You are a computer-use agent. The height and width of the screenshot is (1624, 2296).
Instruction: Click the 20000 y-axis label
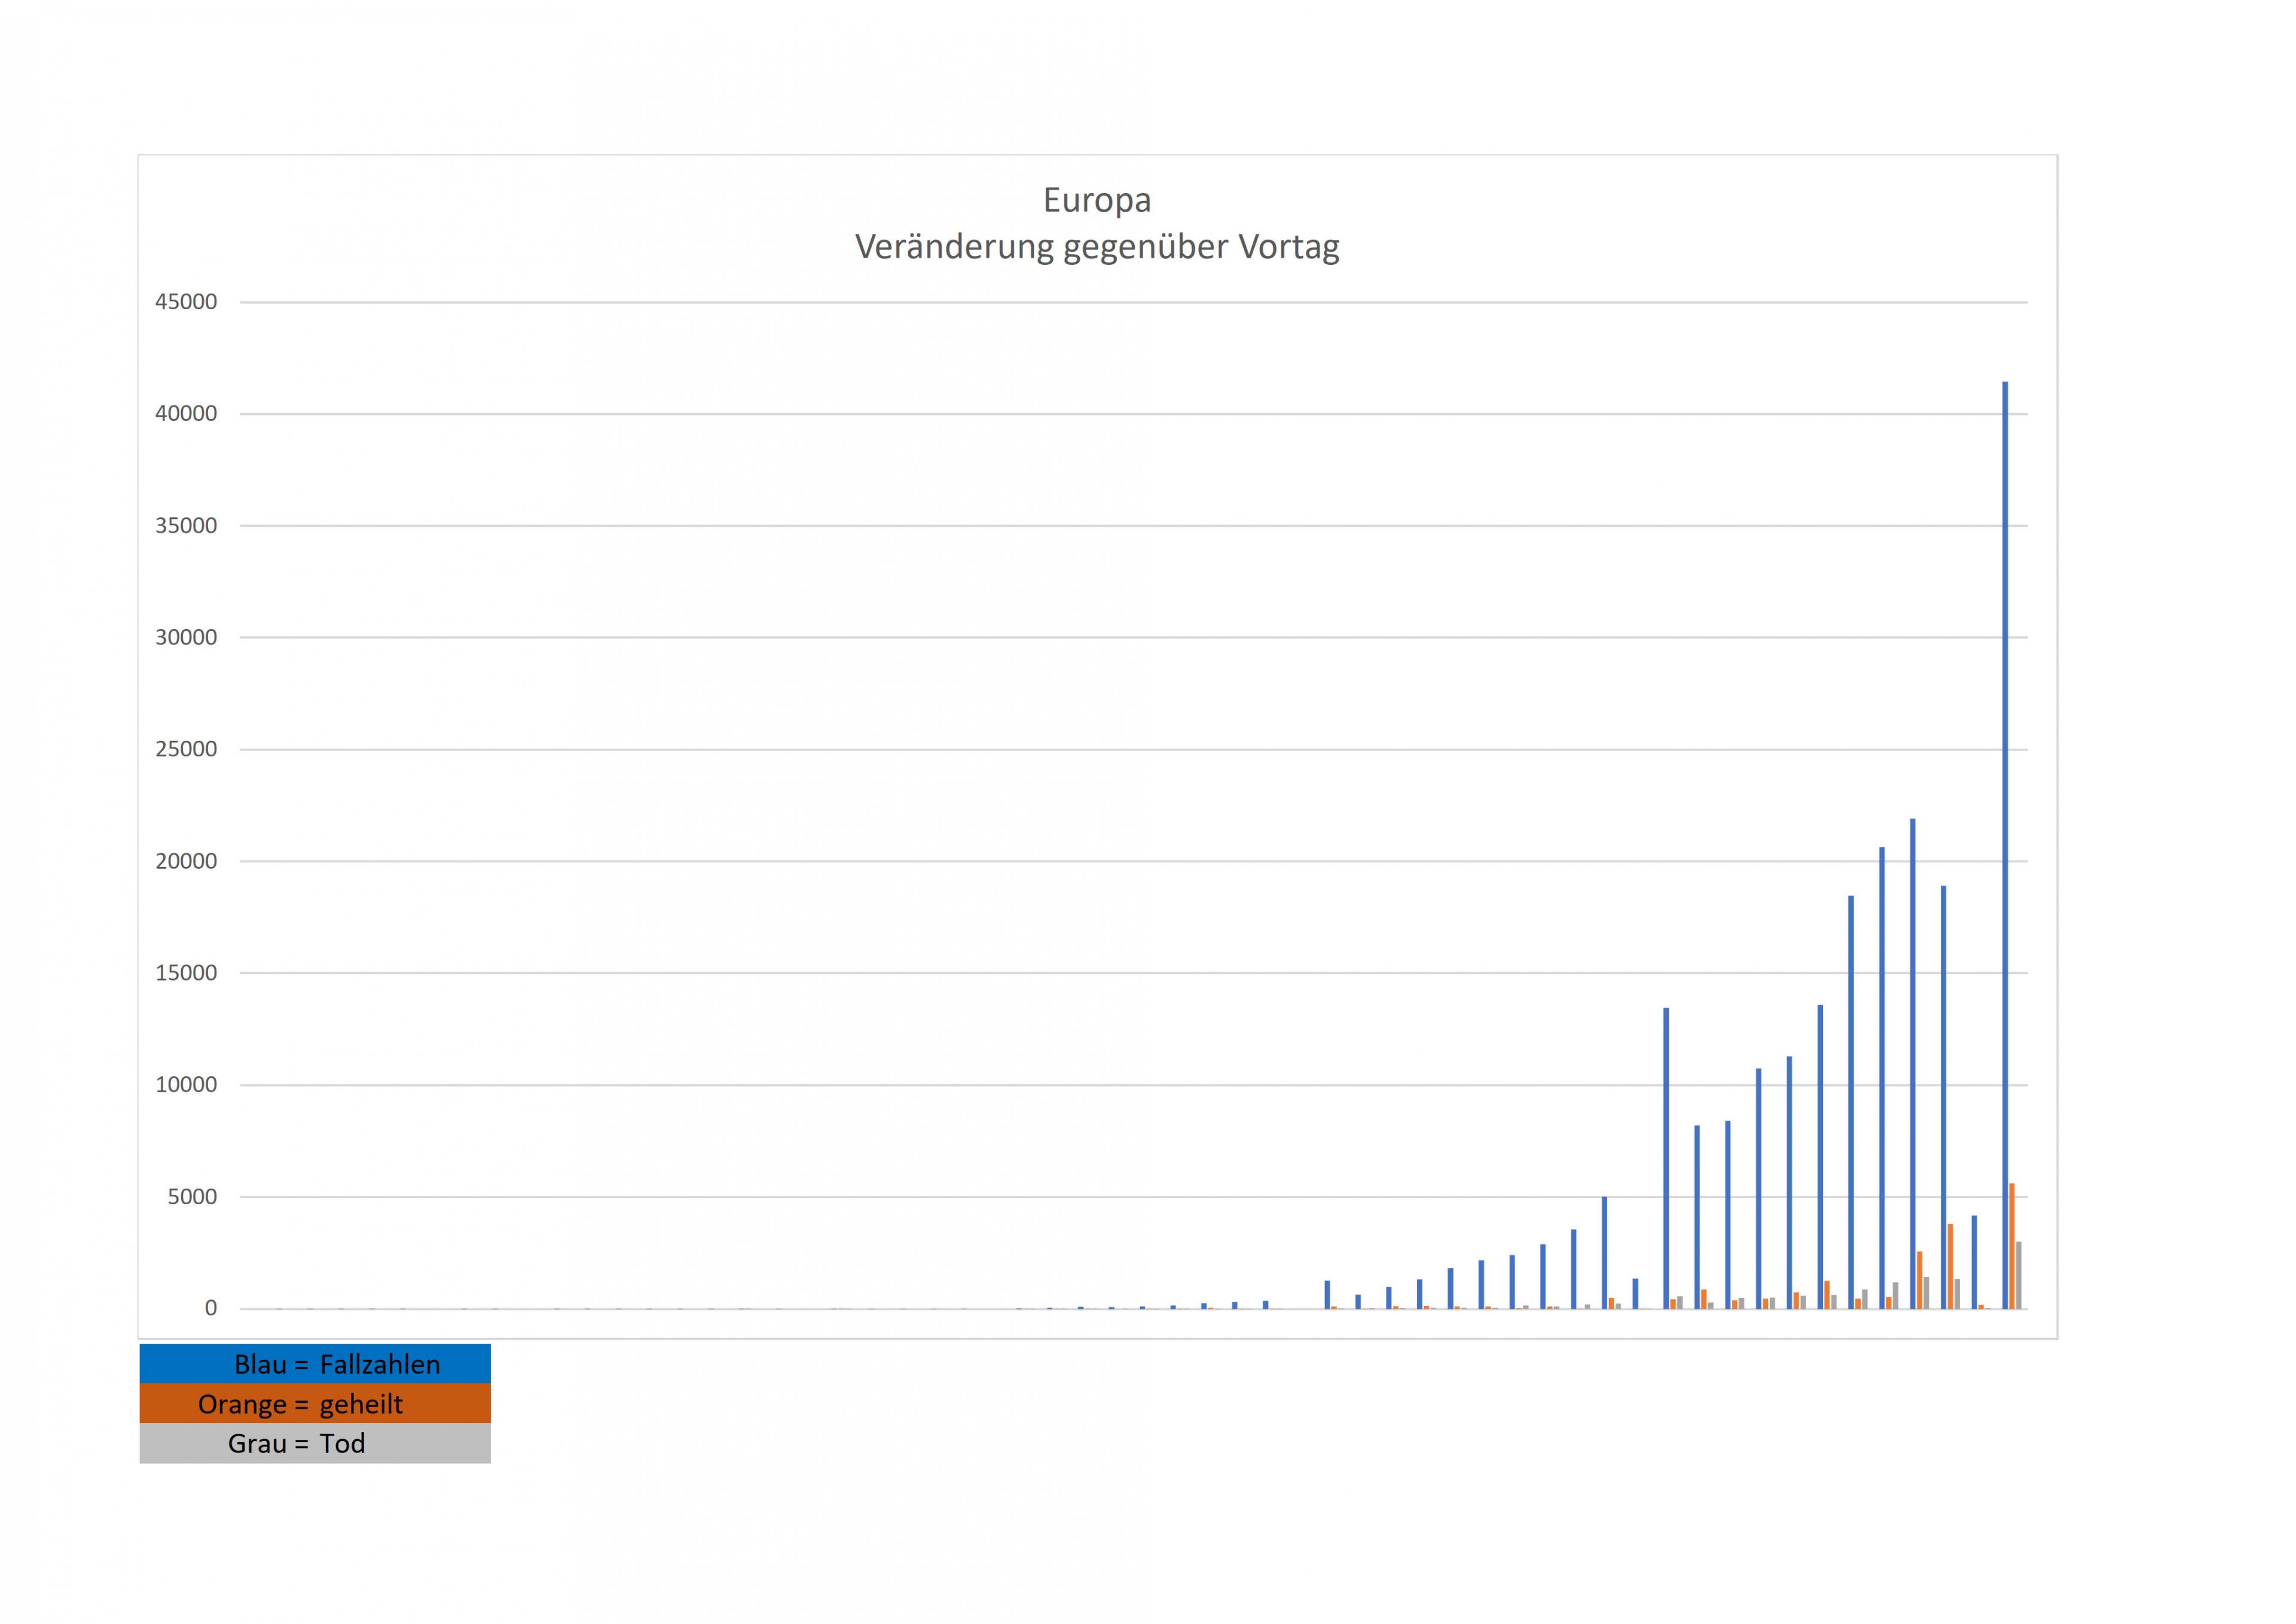point(186,861)
